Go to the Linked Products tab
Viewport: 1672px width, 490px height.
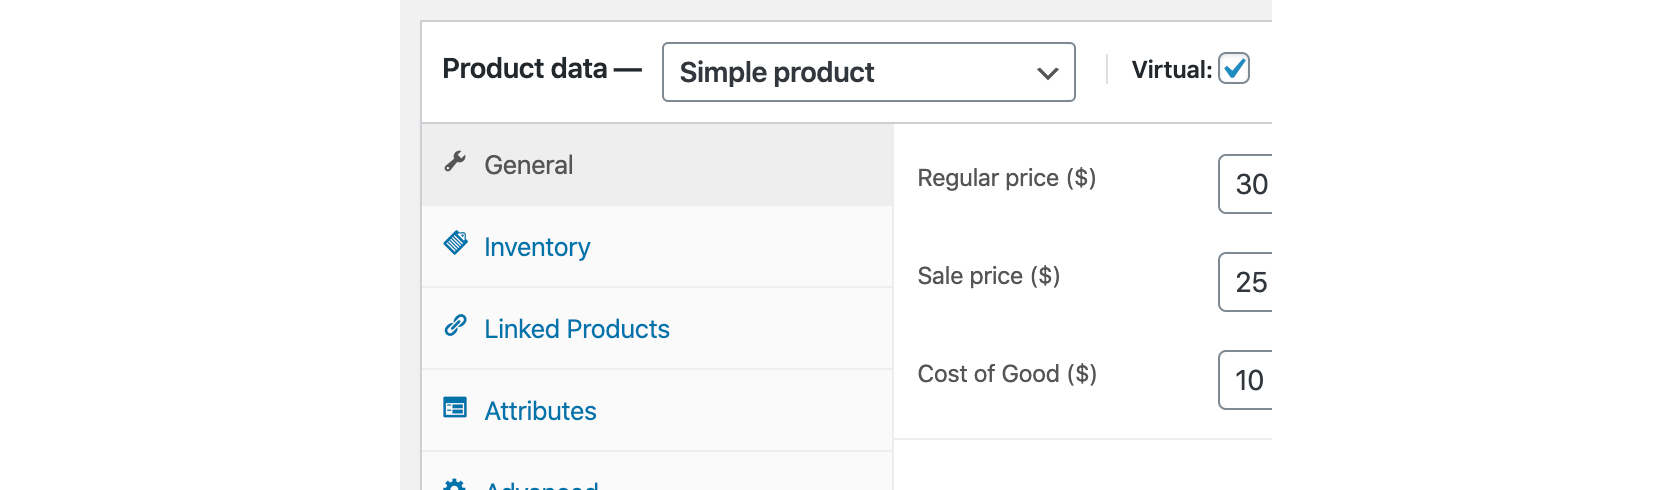point(577,329)
